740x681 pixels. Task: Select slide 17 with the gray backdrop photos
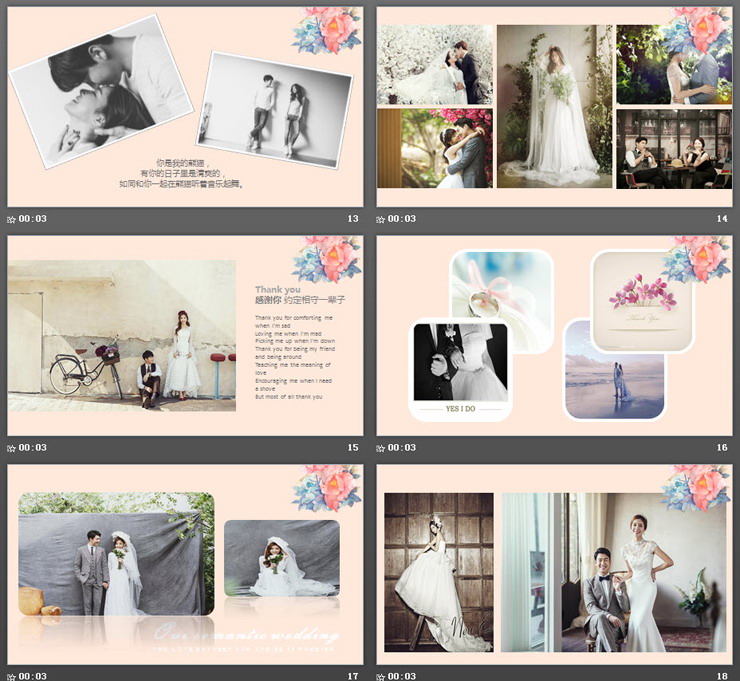click(x=185, y=563)
